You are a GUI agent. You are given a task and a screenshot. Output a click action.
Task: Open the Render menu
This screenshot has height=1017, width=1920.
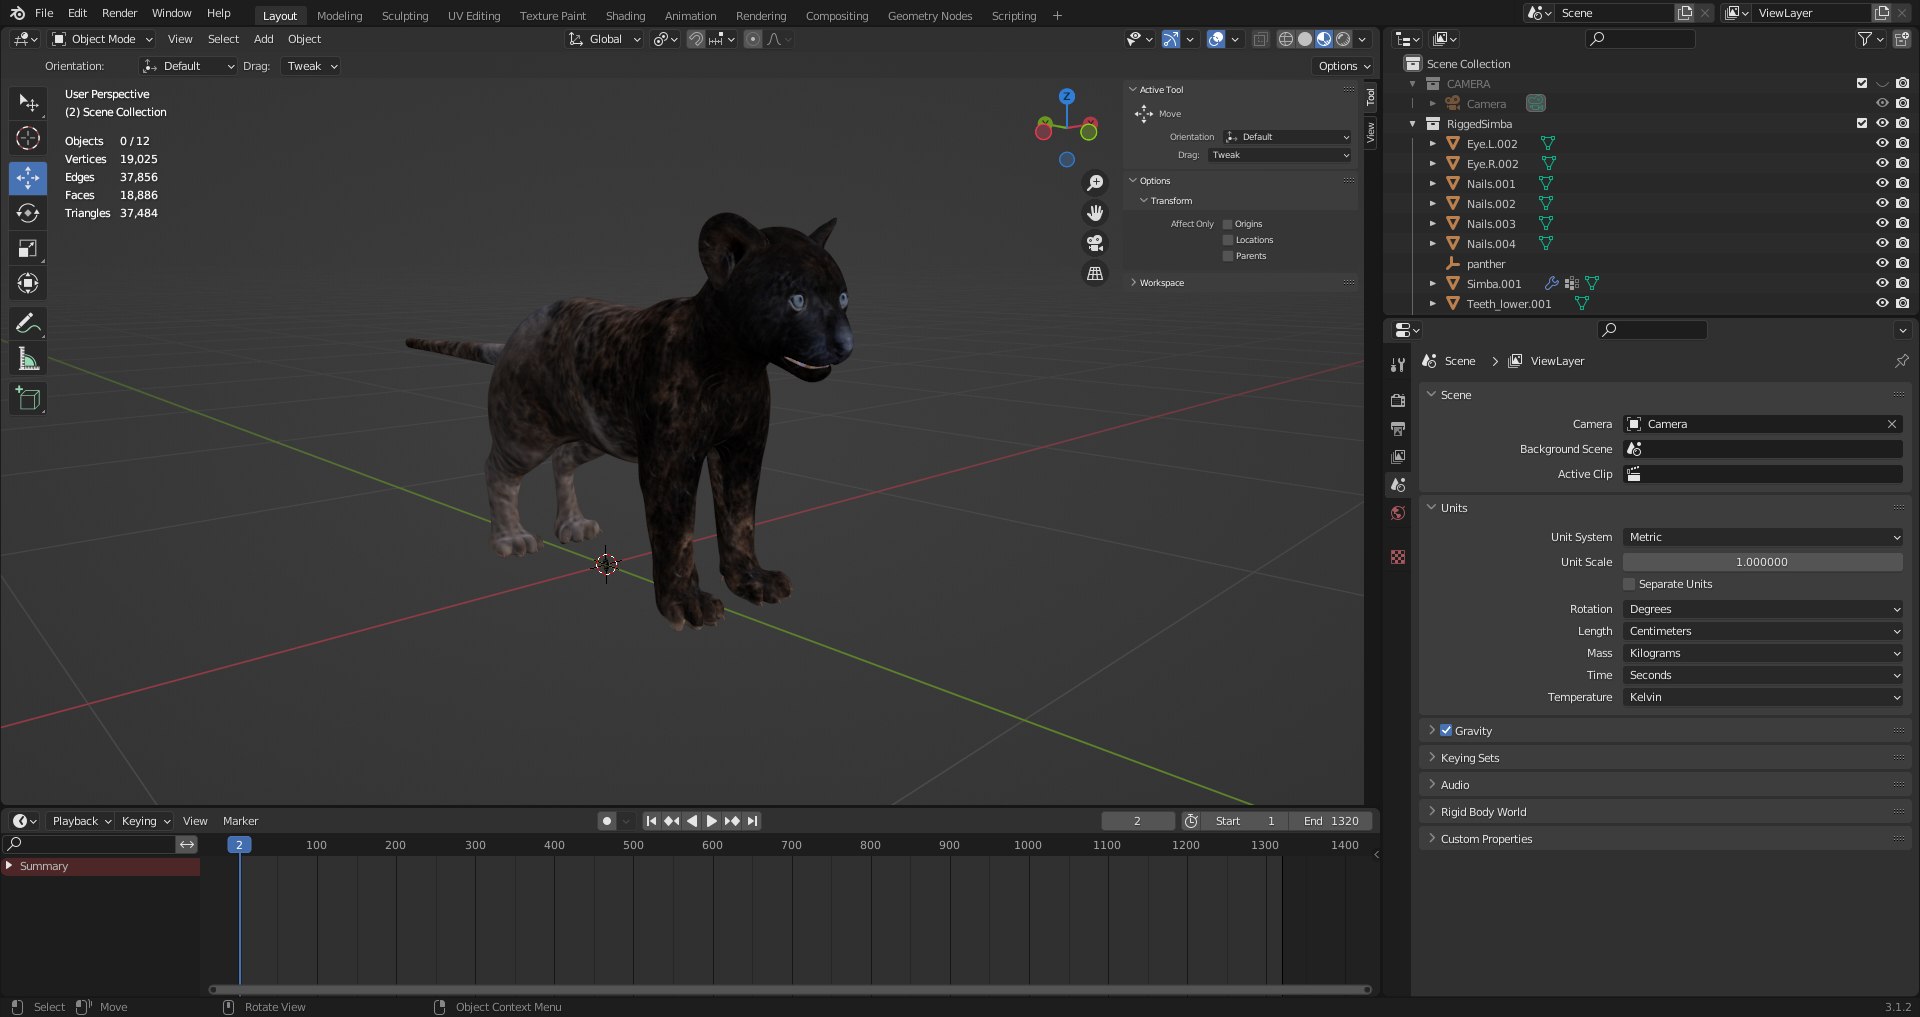coord(119,13)
